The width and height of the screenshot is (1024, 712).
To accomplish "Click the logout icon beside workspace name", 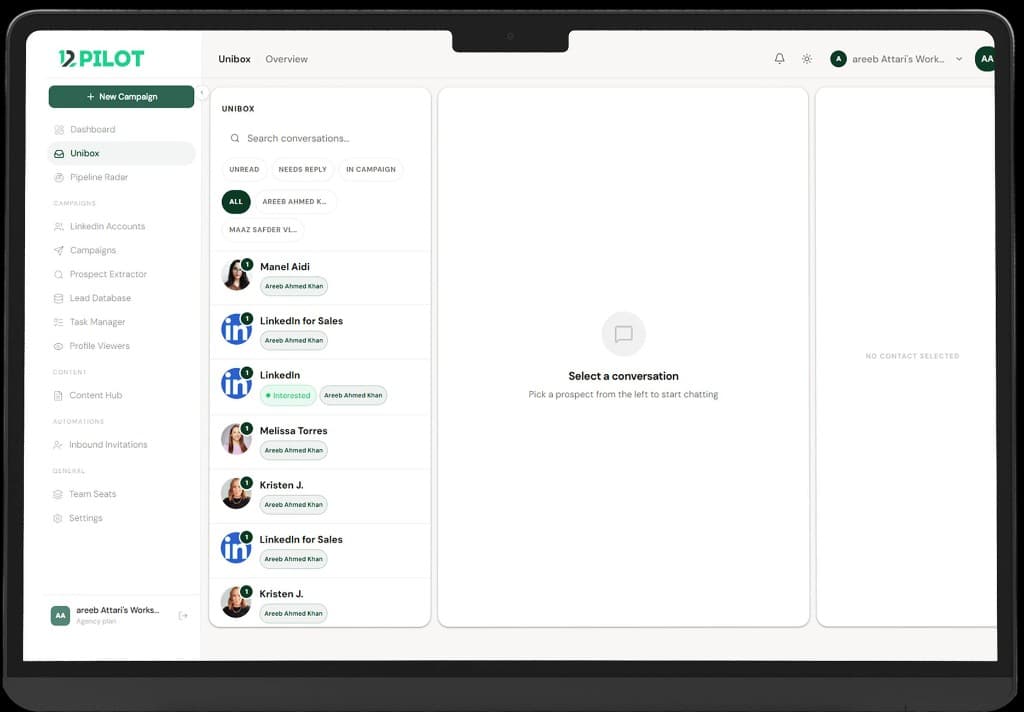I will click(x=183, y=615).
